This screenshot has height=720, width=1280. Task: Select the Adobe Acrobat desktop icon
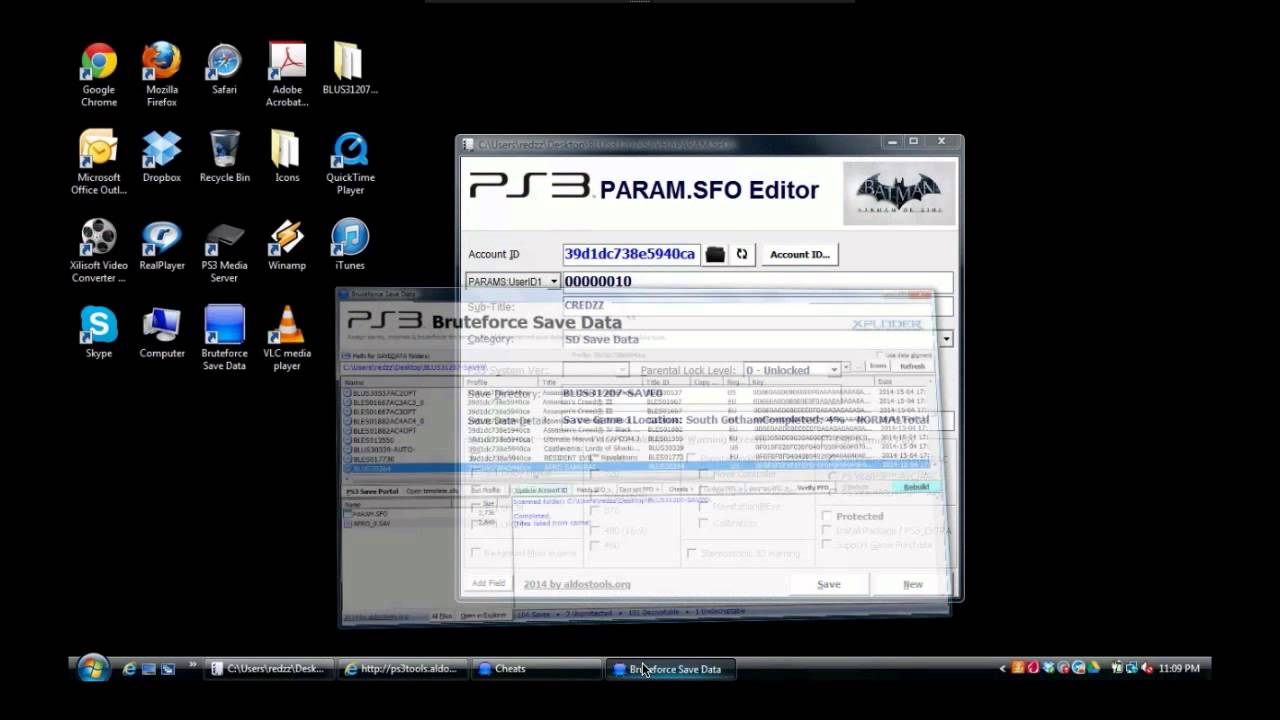[287, 75]
